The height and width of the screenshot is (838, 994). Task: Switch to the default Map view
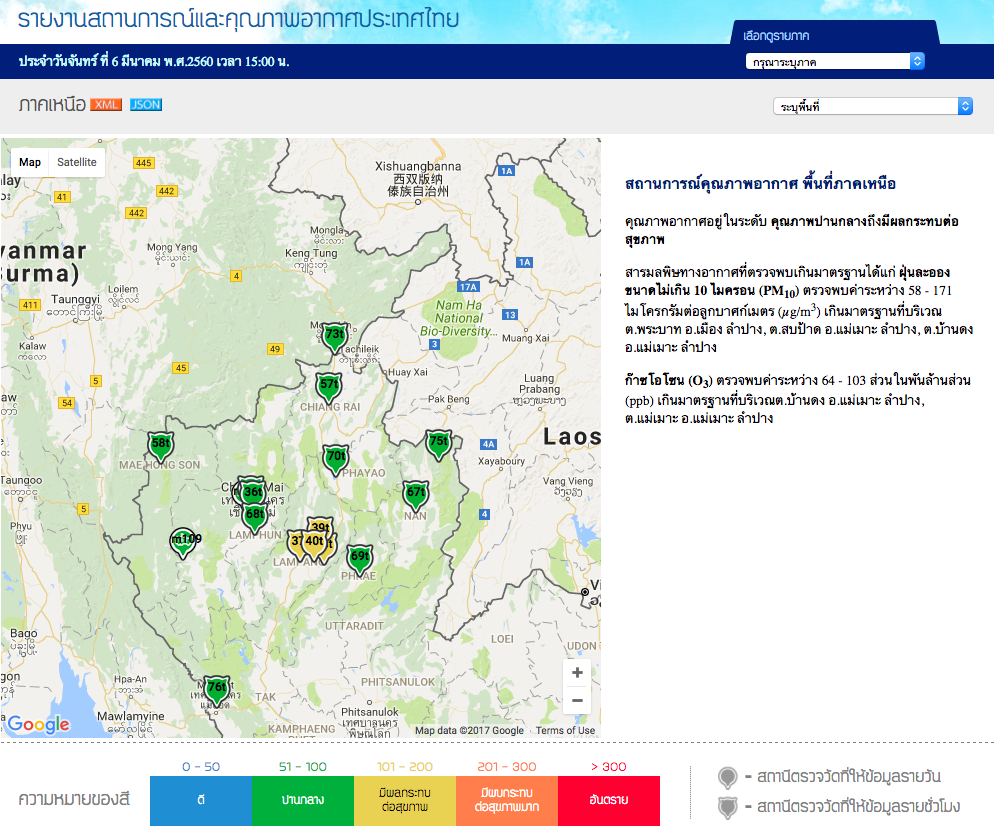pos(30,162)
